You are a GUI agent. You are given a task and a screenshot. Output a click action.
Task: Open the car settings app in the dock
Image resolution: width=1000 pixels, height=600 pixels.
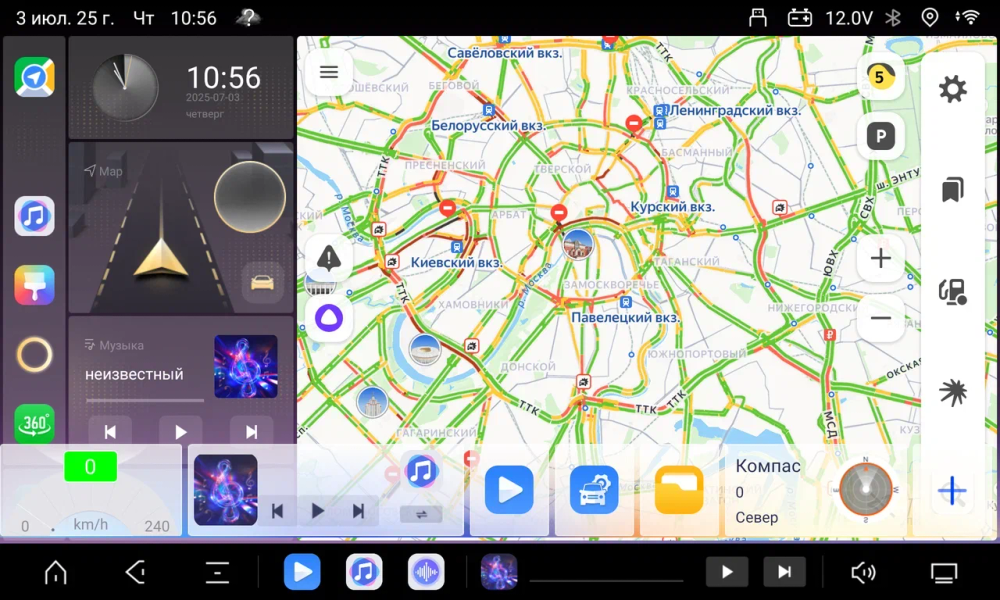pos(593,490)
